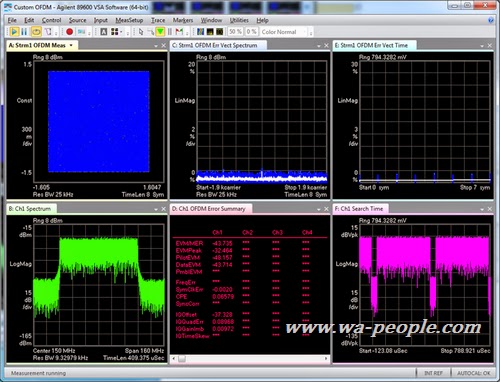Open the trace layout grid icon
The width and height of the screenshot is (500, 382).
pos(114,32)
